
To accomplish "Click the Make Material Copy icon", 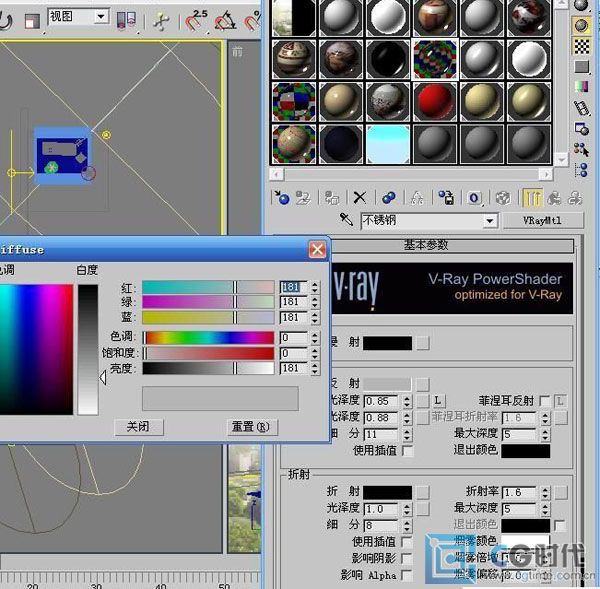I will click(389, 198).
